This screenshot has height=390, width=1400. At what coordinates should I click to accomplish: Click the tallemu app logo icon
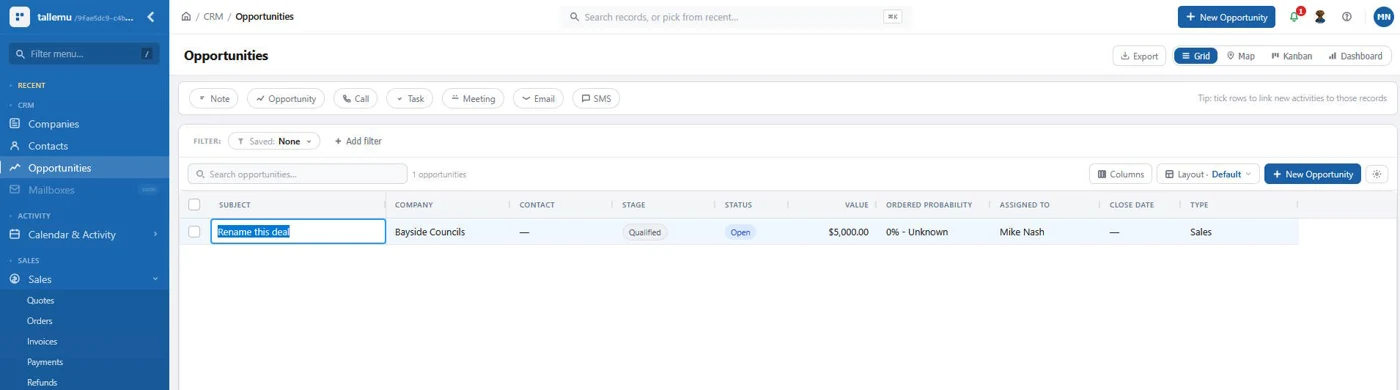[x=20, y=17]
